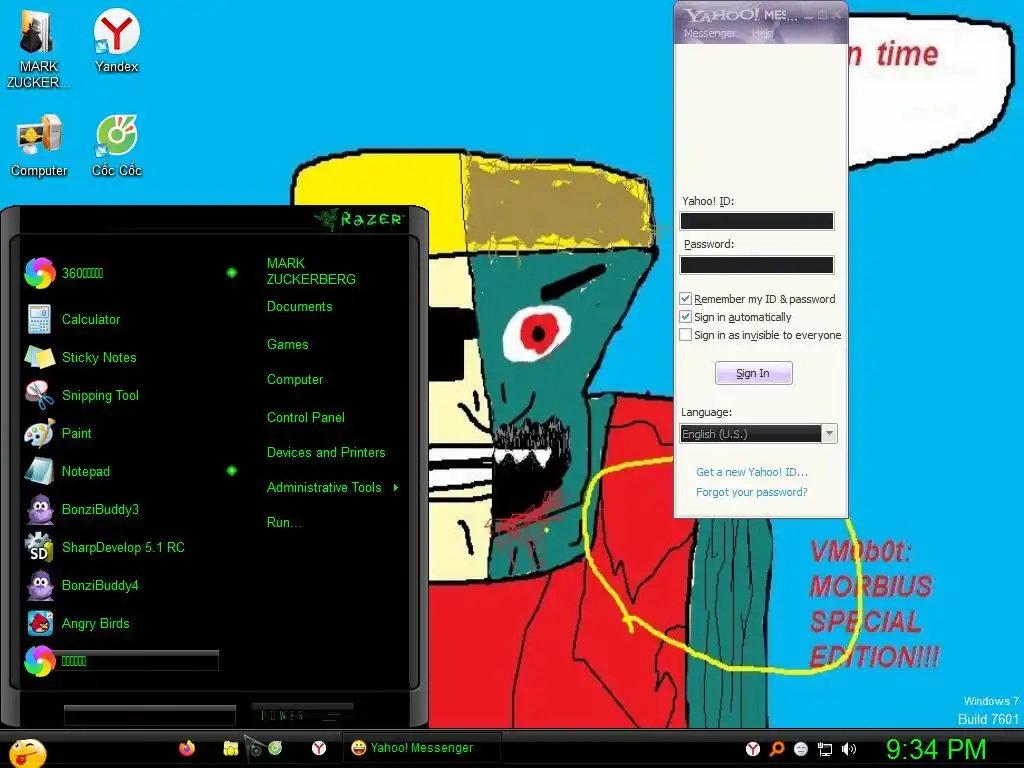Open the Cốc Cốc desktop shortcut
Viewport: 1024px width, 768px height.
pyautogui.click(x=116, y=145)
